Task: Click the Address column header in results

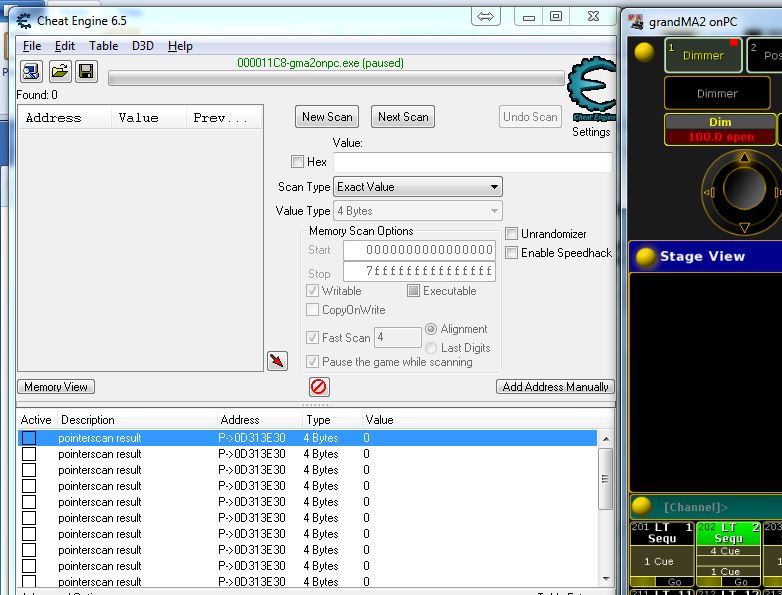Action: [x=65, y=118]
